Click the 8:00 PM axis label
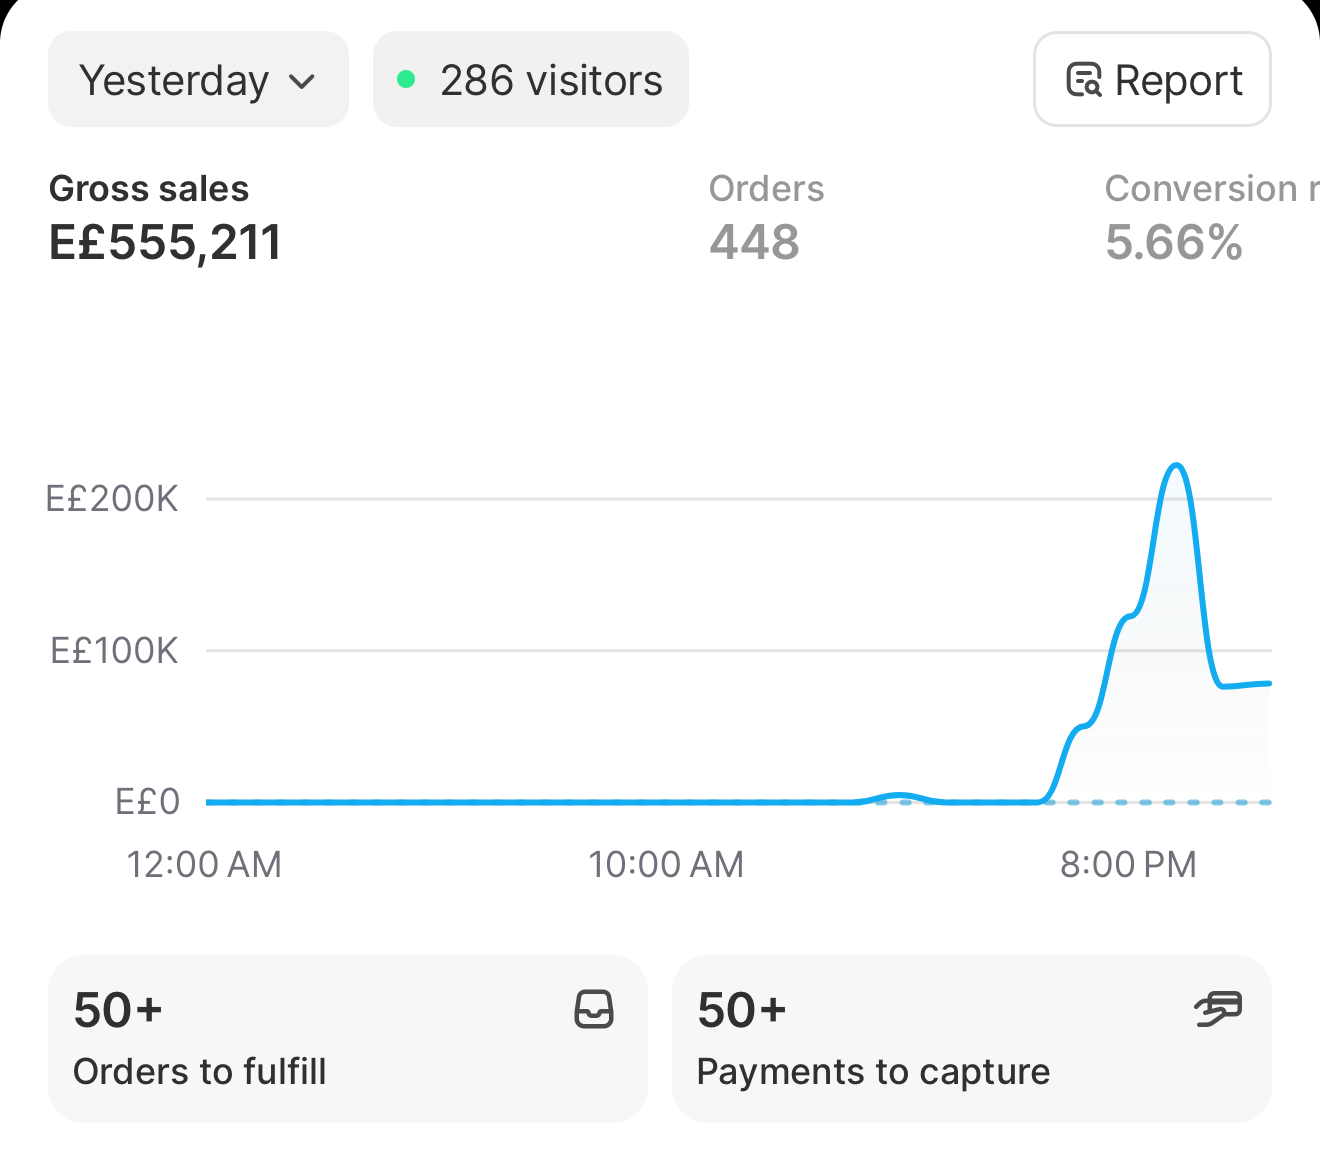Screen dimensions: 1320x1161 point(1128,864)
